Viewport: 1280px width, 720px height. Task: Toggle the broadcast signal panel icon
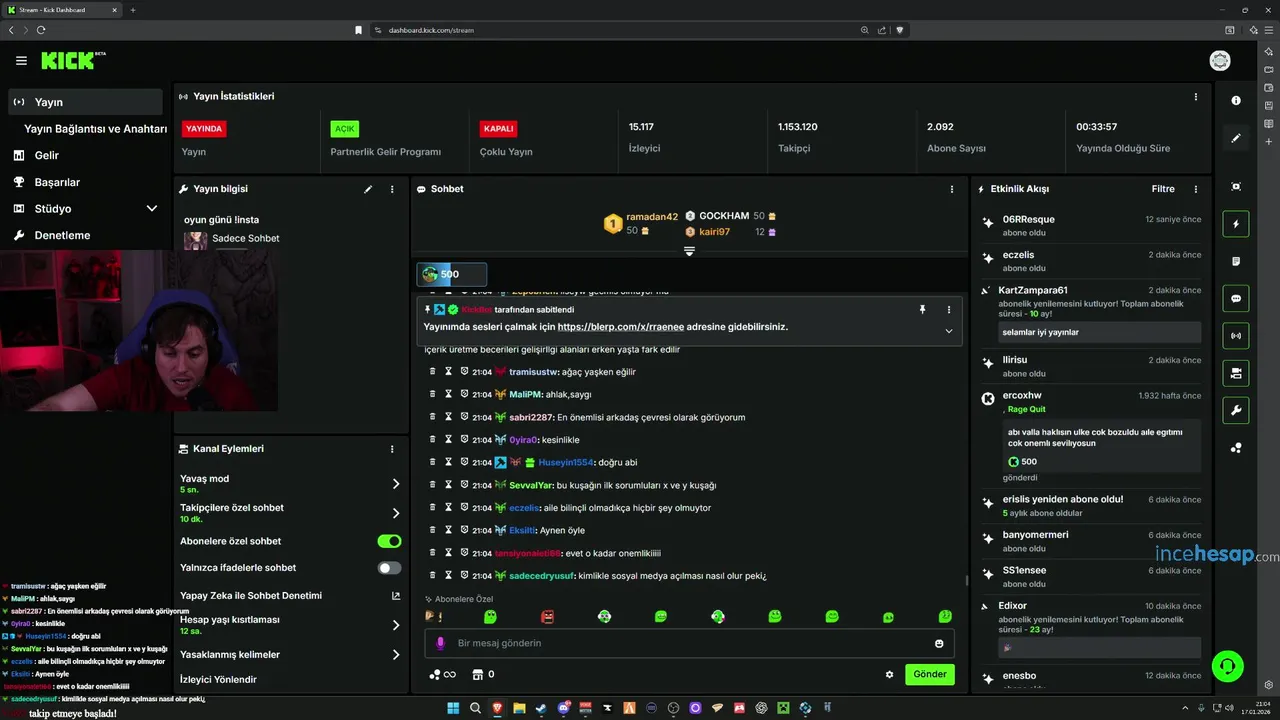(1236, 336)
